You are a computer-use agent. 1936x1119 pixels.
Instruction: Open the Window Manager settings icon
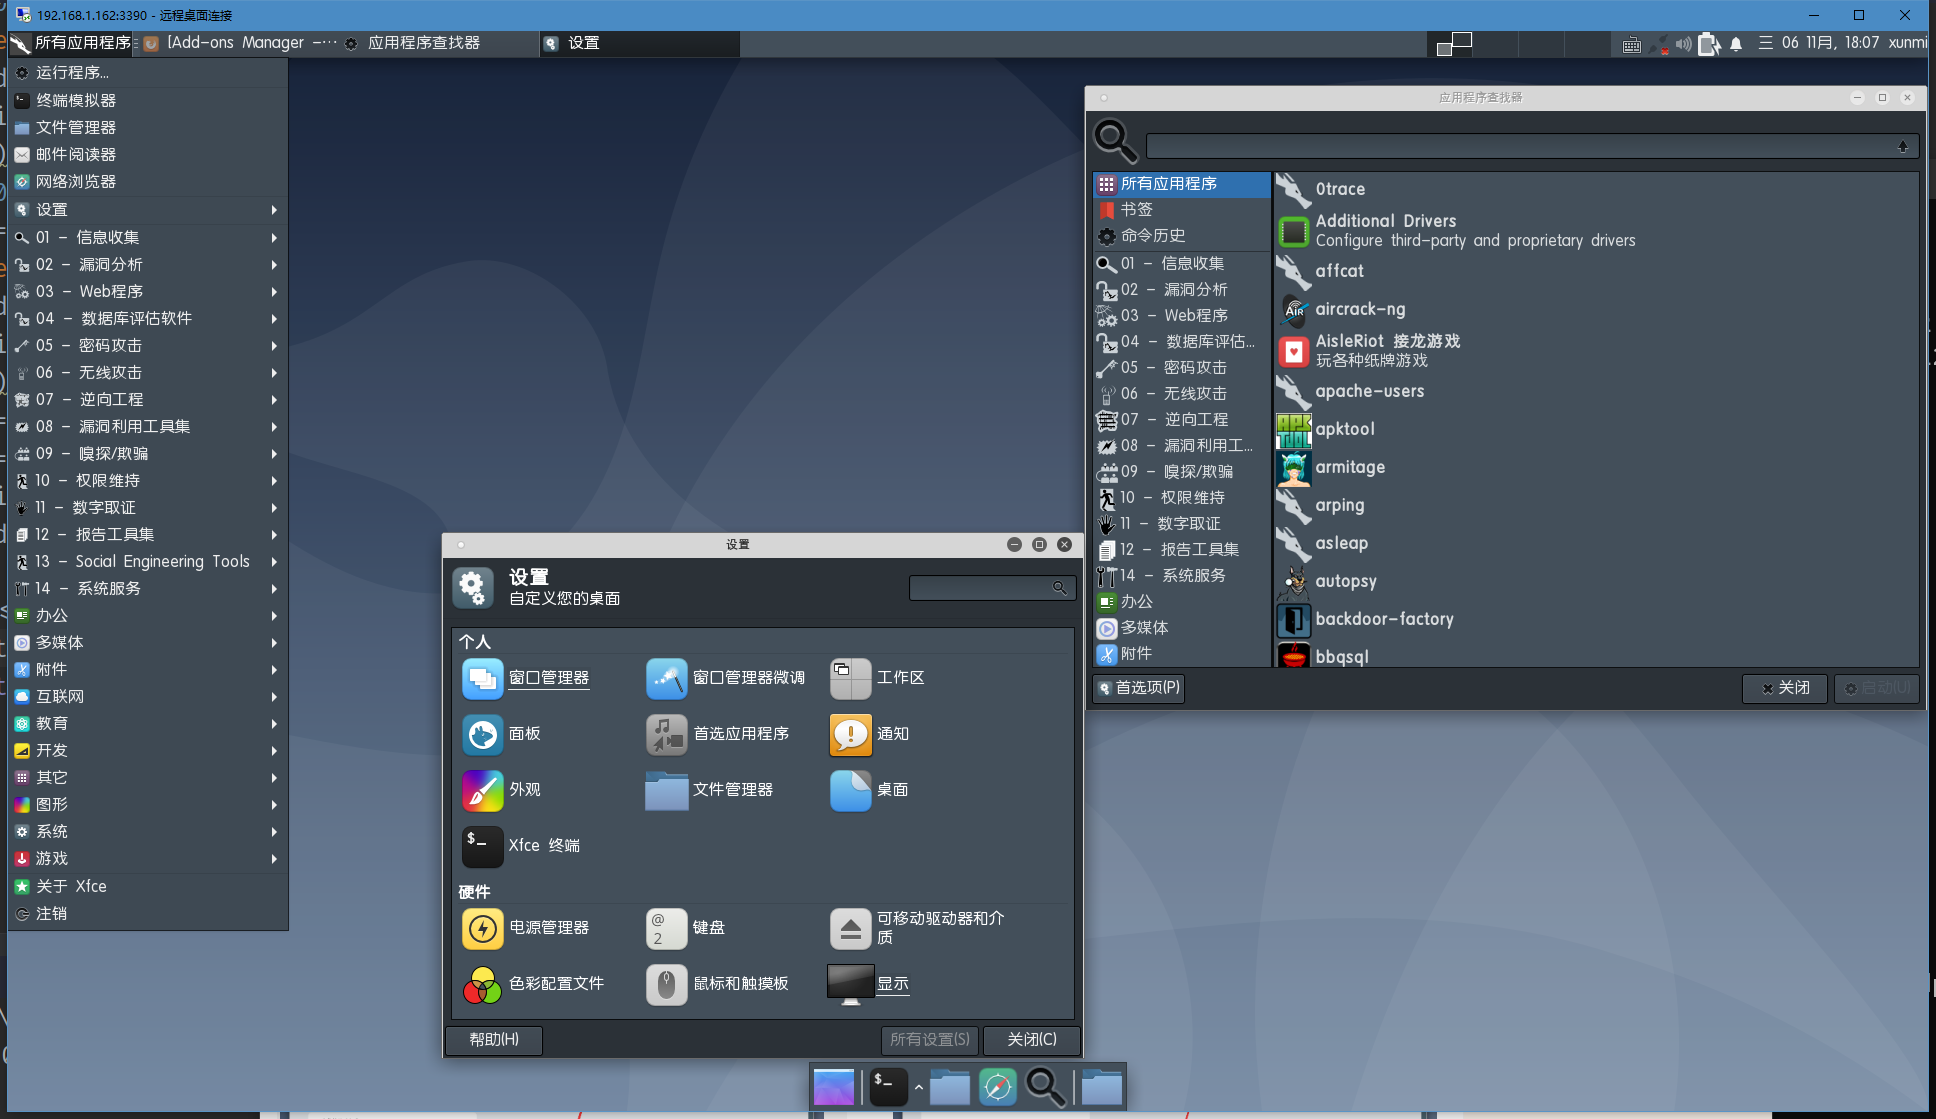pyautogui.click(x=482, y=679)
